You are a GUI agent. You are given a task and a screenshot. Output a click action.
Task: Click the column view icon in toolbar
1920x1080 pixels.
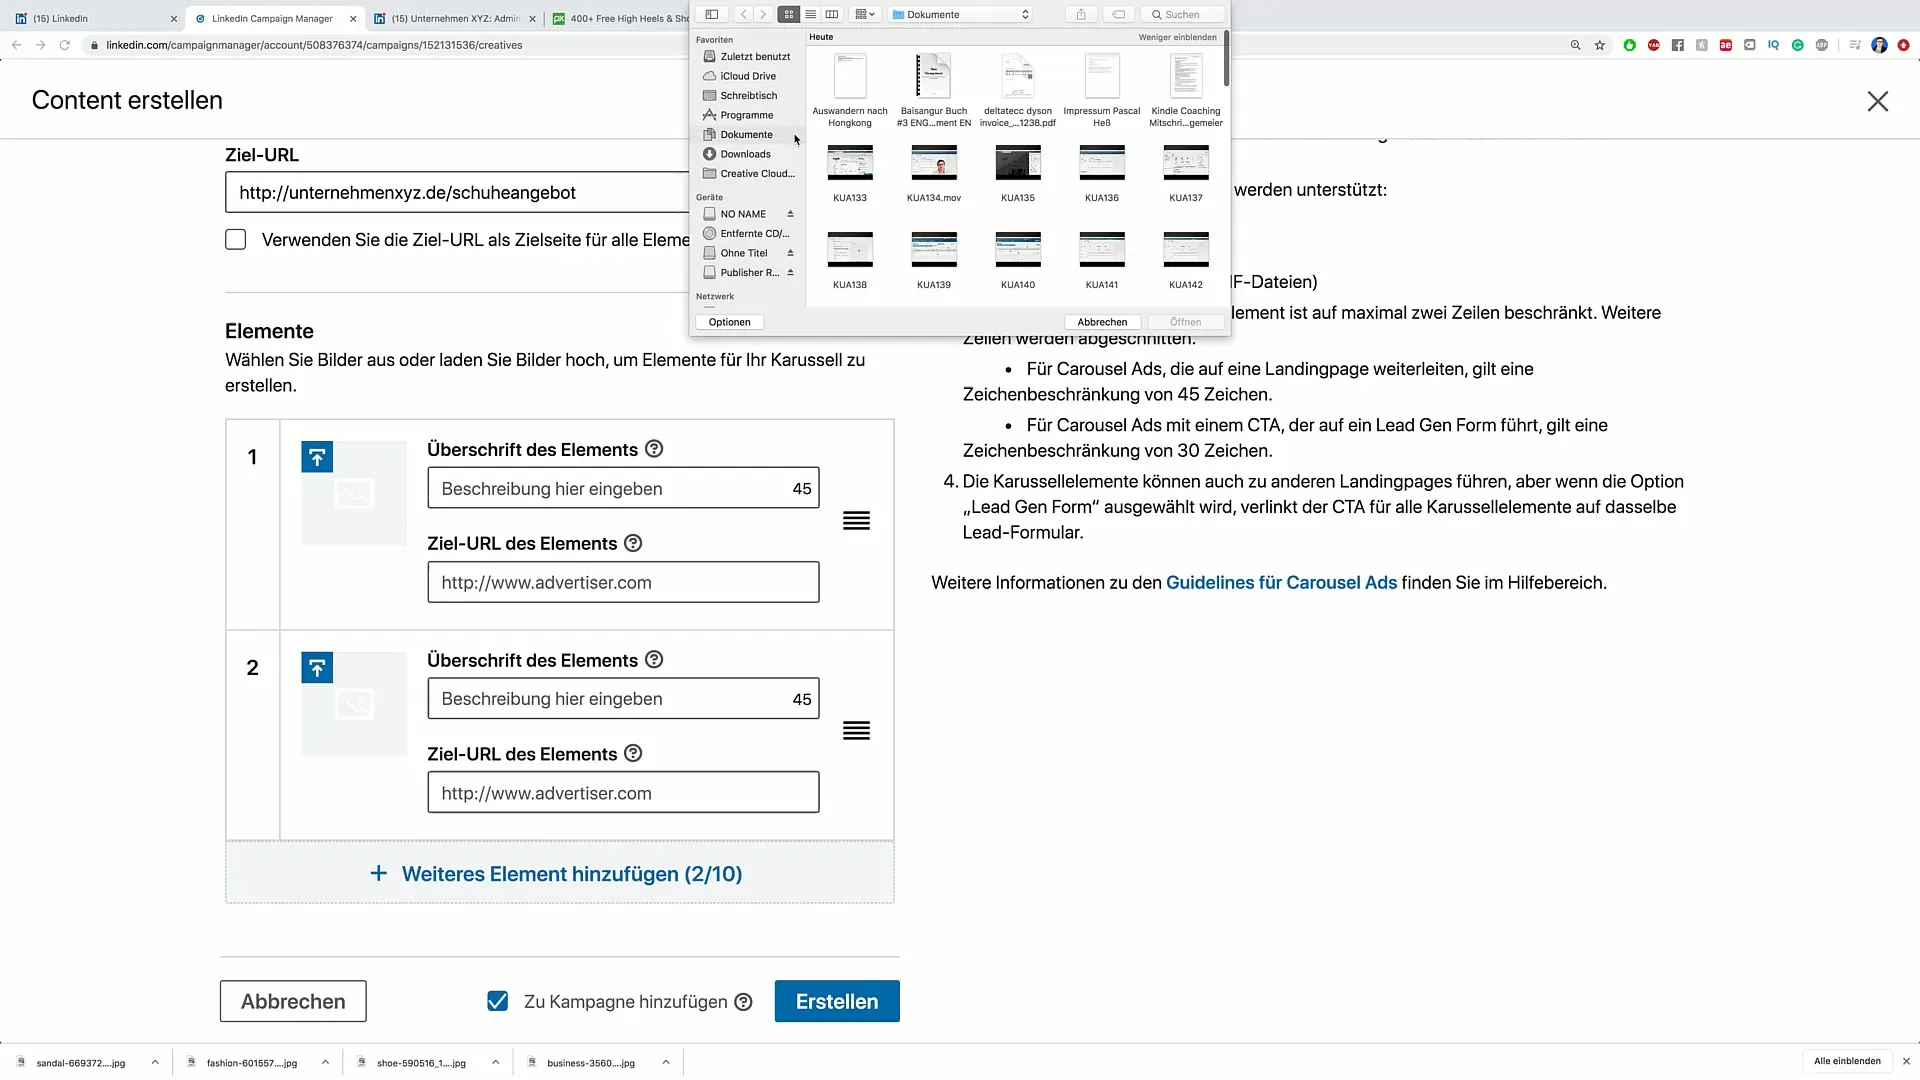pos(831,15)
